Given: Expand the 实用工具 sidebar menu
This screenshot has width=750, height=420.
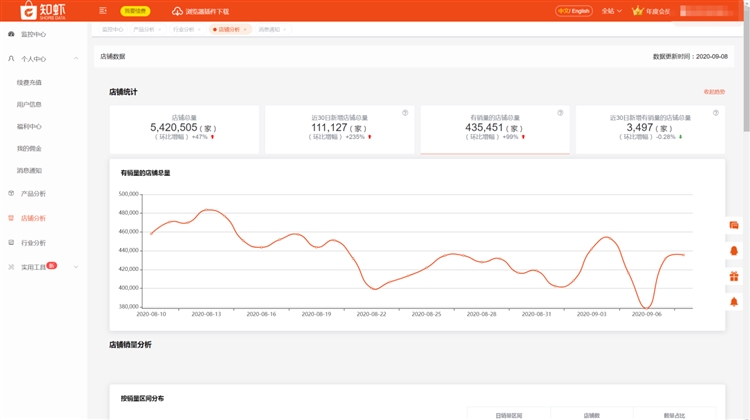Looking at the screenshot, I should coord(76,267).
